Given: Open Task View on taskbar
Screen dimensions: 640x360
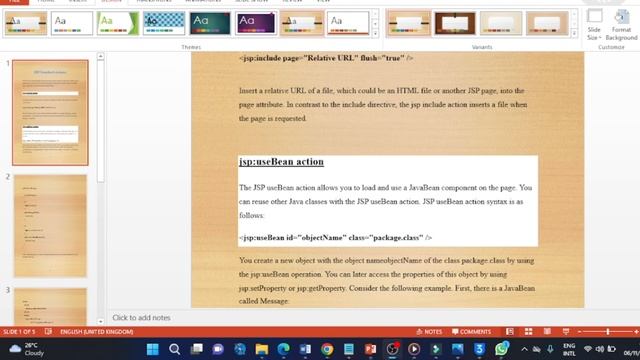Looking at the screenshot, I should click(196, 349).
